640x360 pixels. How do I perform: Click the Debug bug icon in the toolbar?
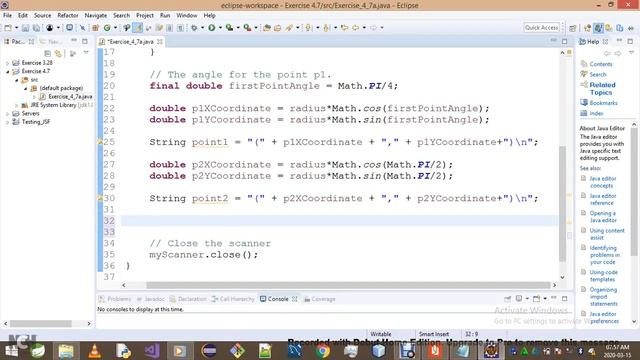point(194,28)
